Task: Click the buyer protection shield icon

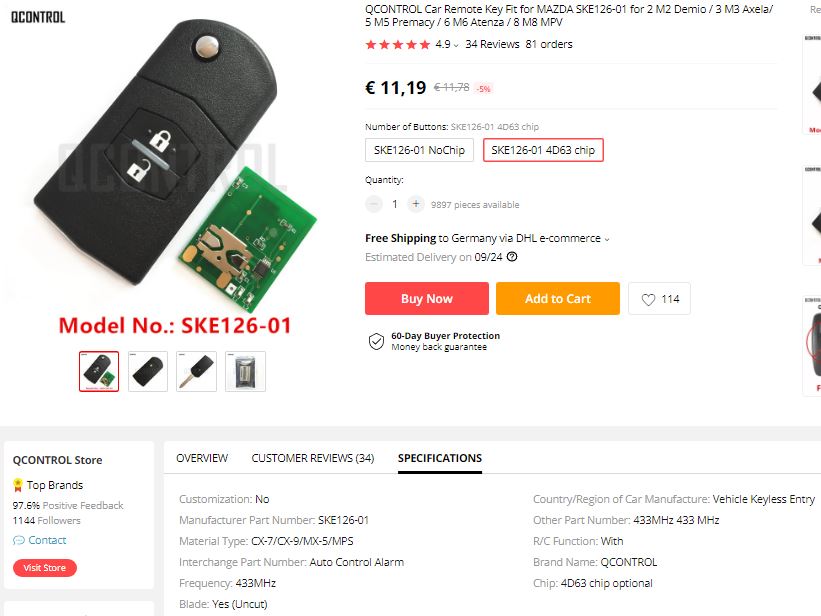Action: pos(376,342)
